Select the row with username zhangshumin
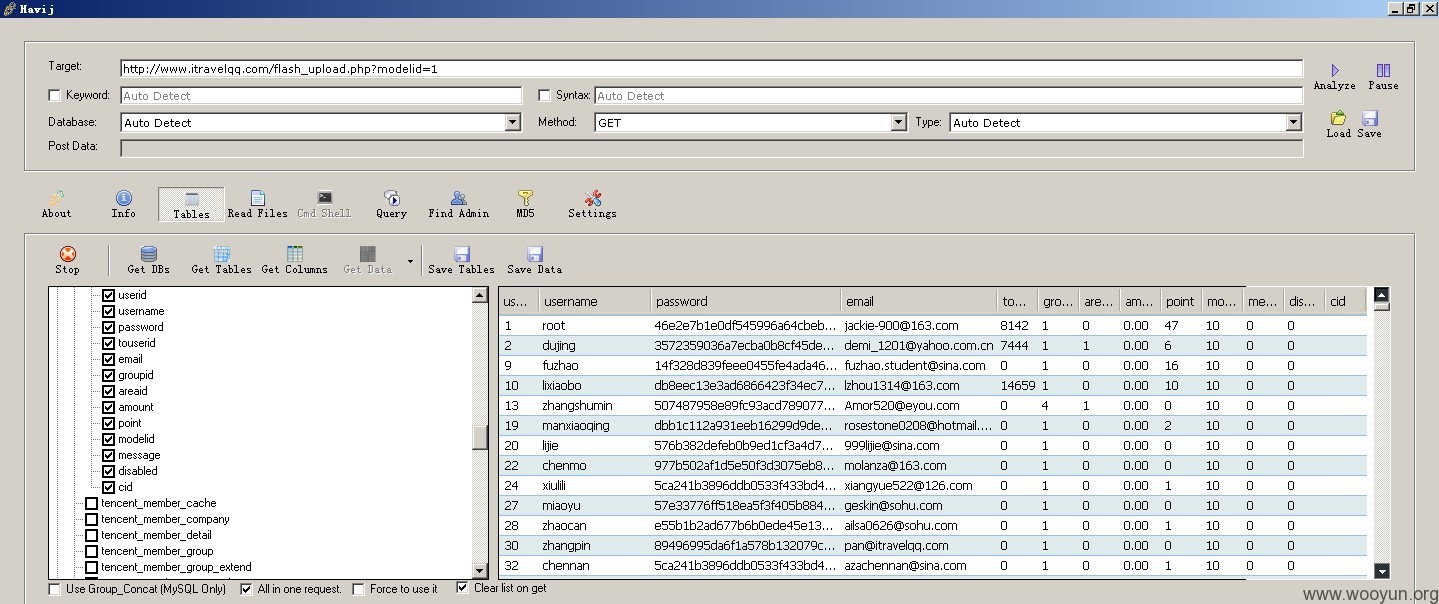 click(932, 405)
